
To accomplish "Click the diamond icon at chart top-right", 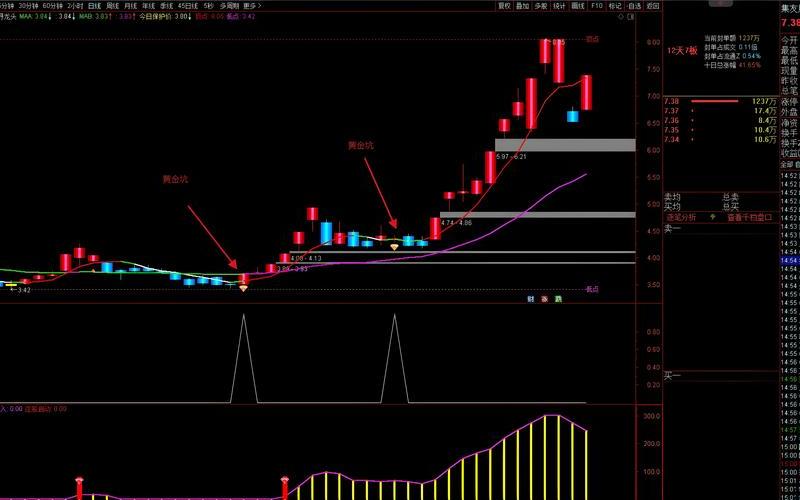I will (x=621, y=16).
